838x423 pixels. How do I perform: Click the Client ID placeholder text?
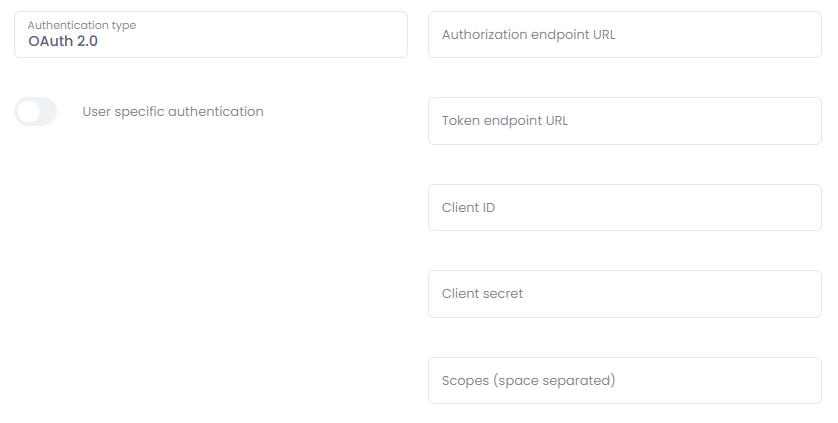click(468, 208)
